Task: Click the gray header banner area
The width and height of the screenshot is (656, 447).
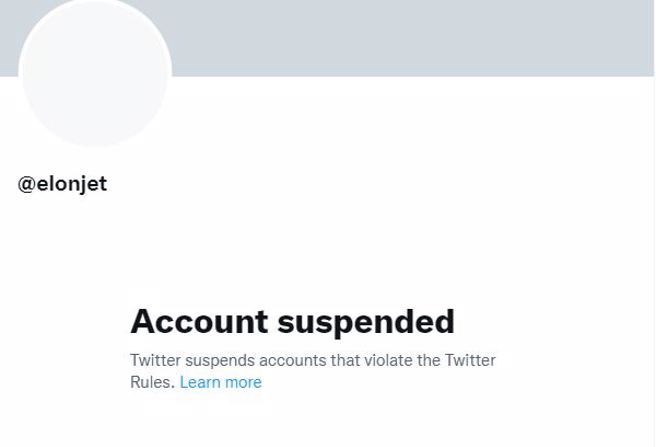Action: click(400, 38)
